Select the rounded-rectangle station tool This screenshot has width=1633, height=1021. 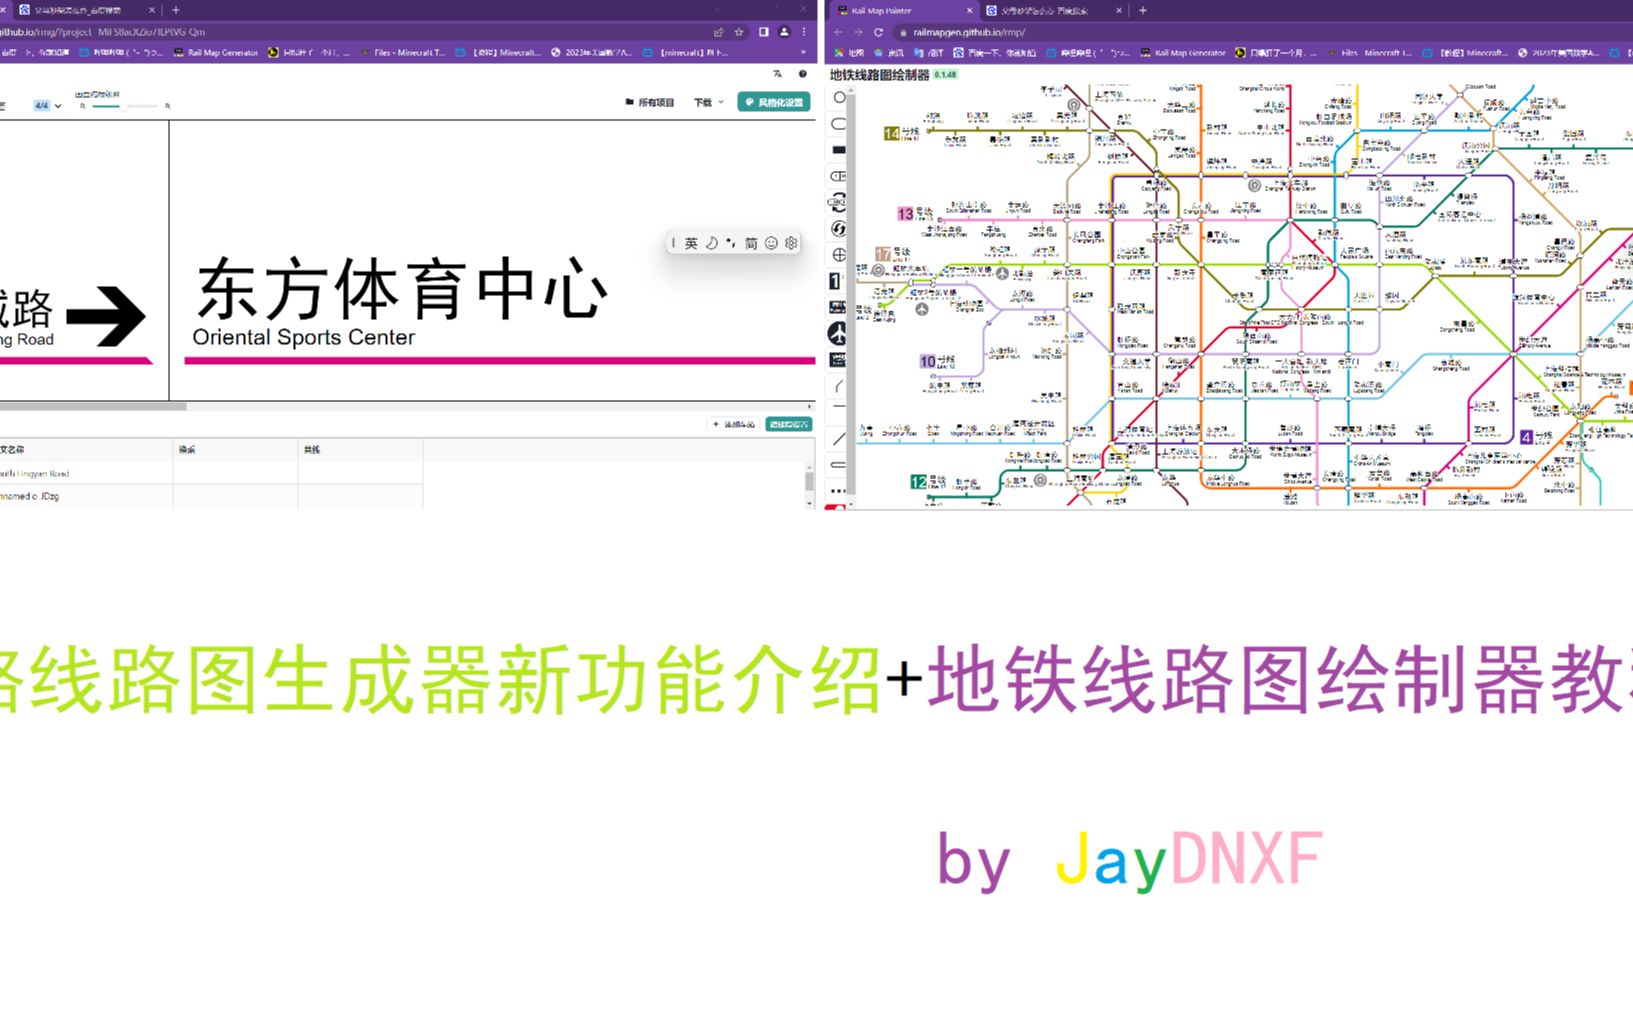(839, 124)
